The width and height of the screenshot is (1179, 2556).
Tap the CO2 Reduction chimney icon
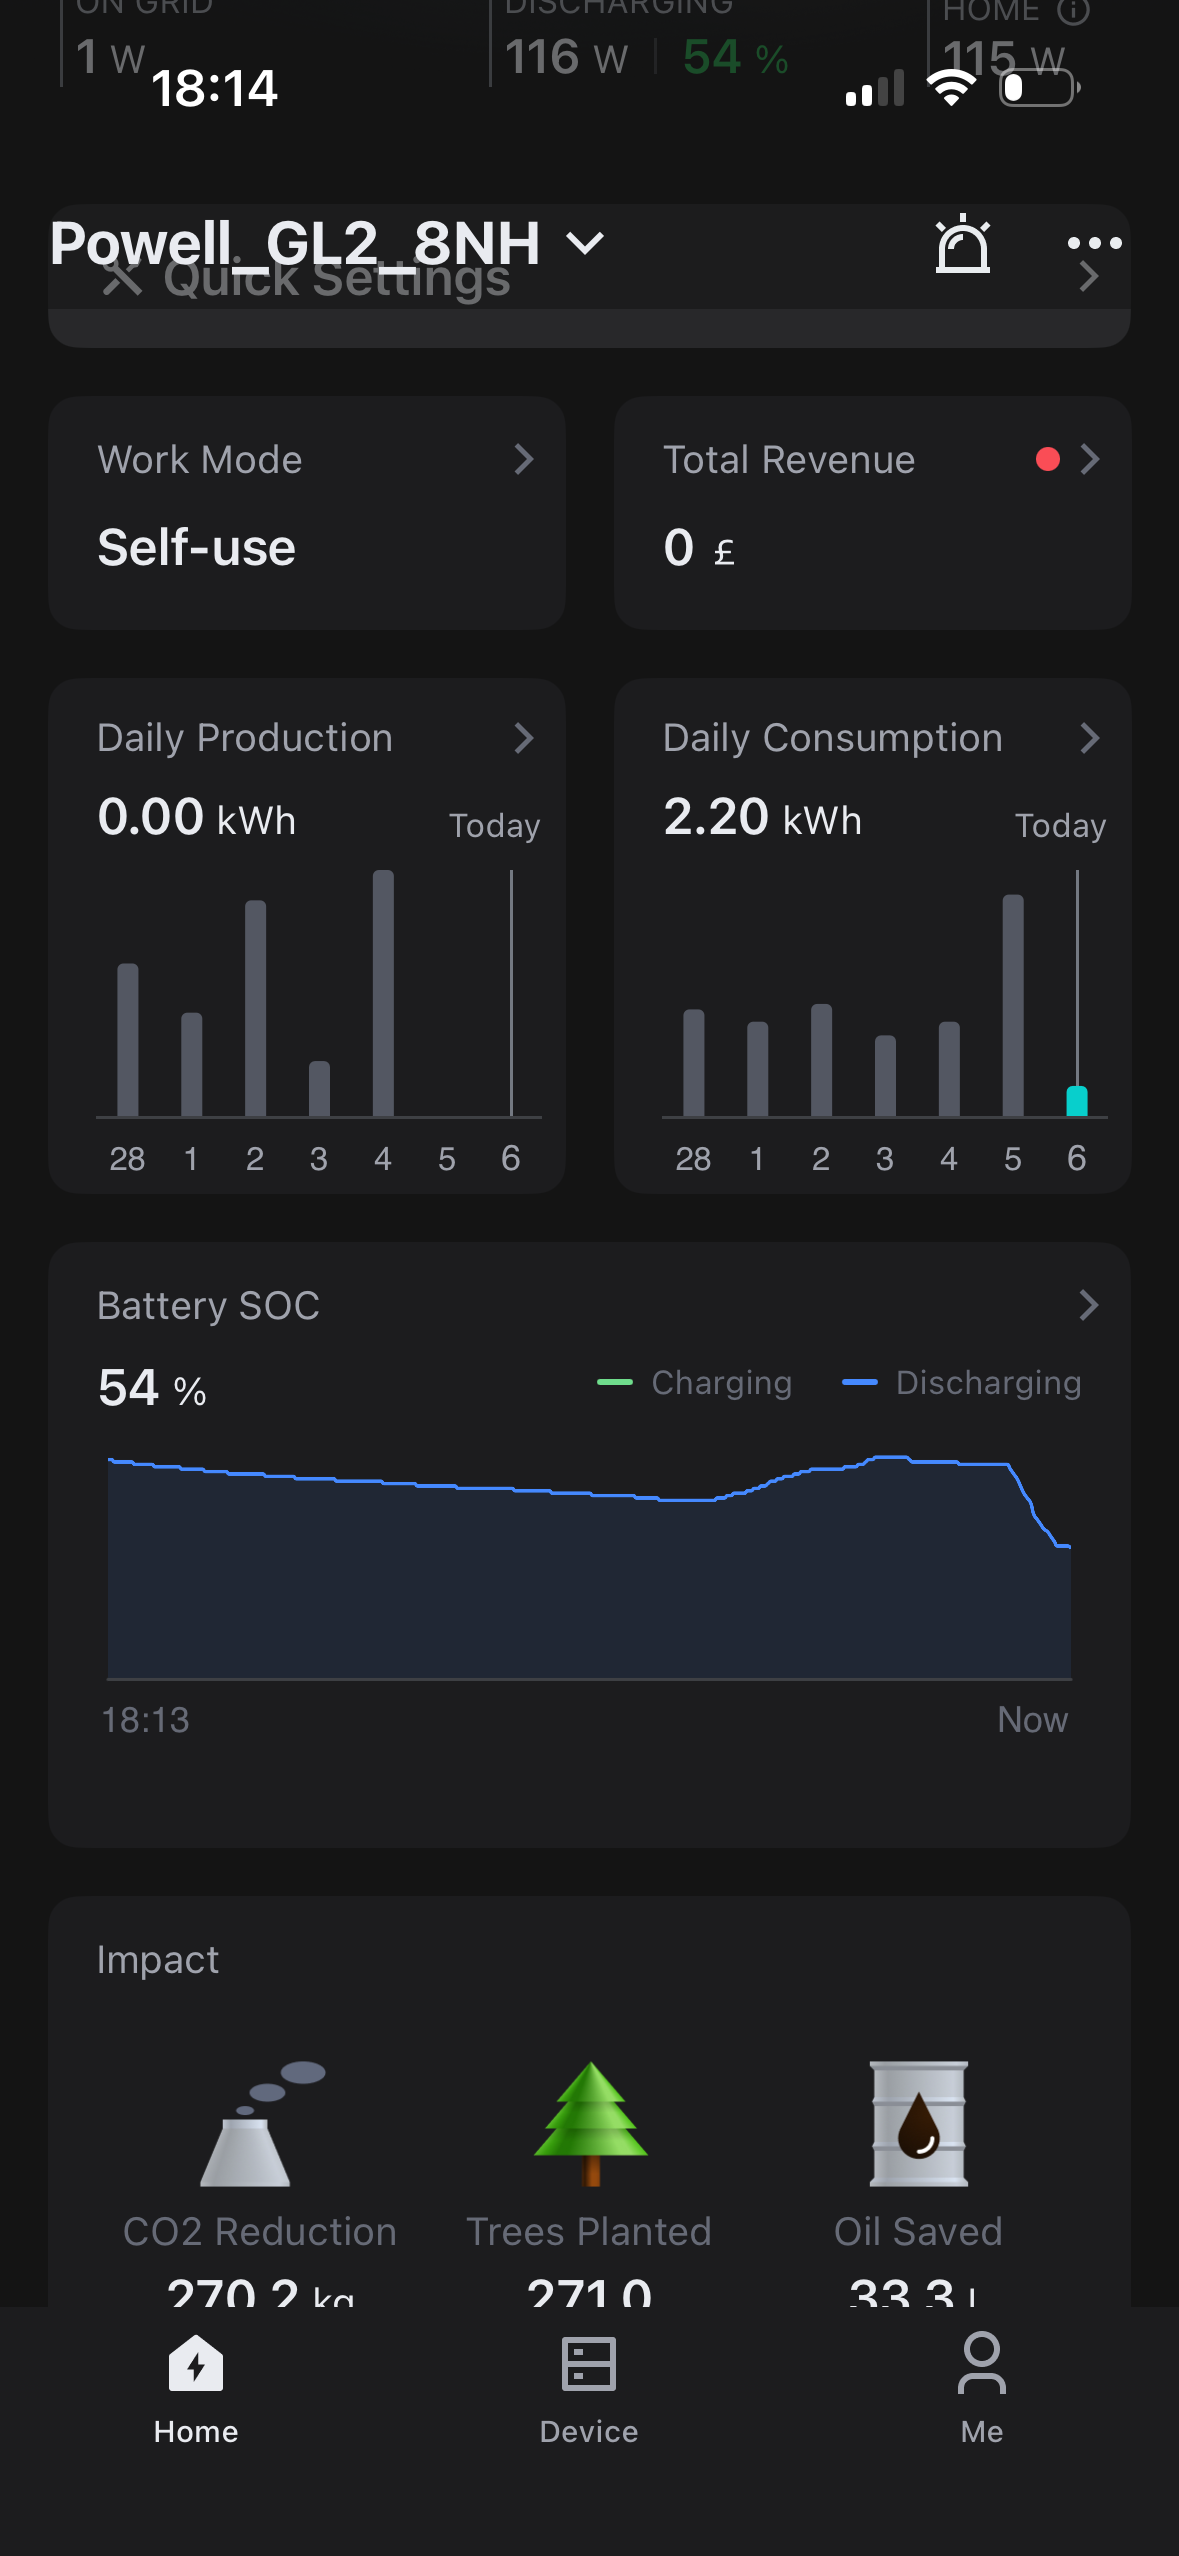tap(258, 2124)
